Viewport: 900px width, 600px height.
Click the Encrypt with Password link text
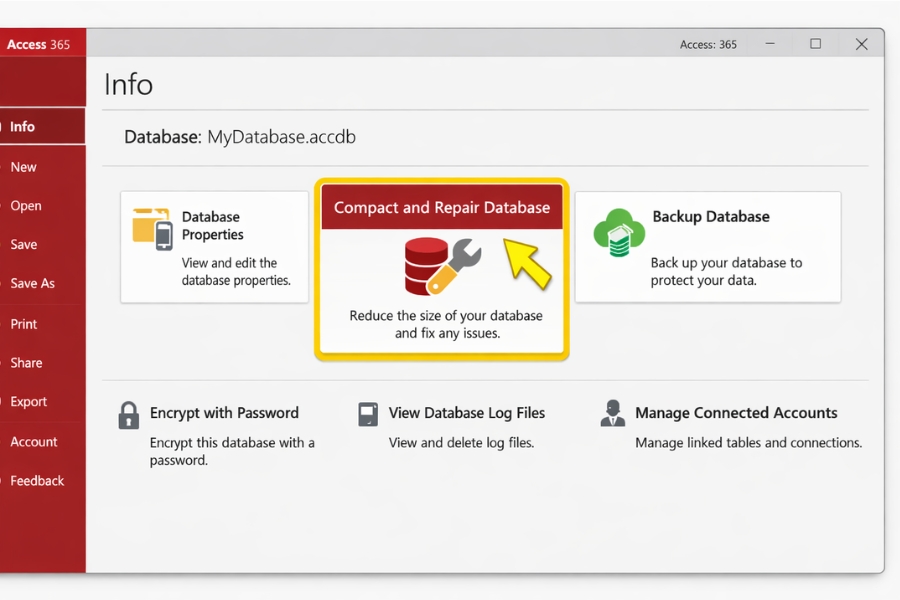224,413
